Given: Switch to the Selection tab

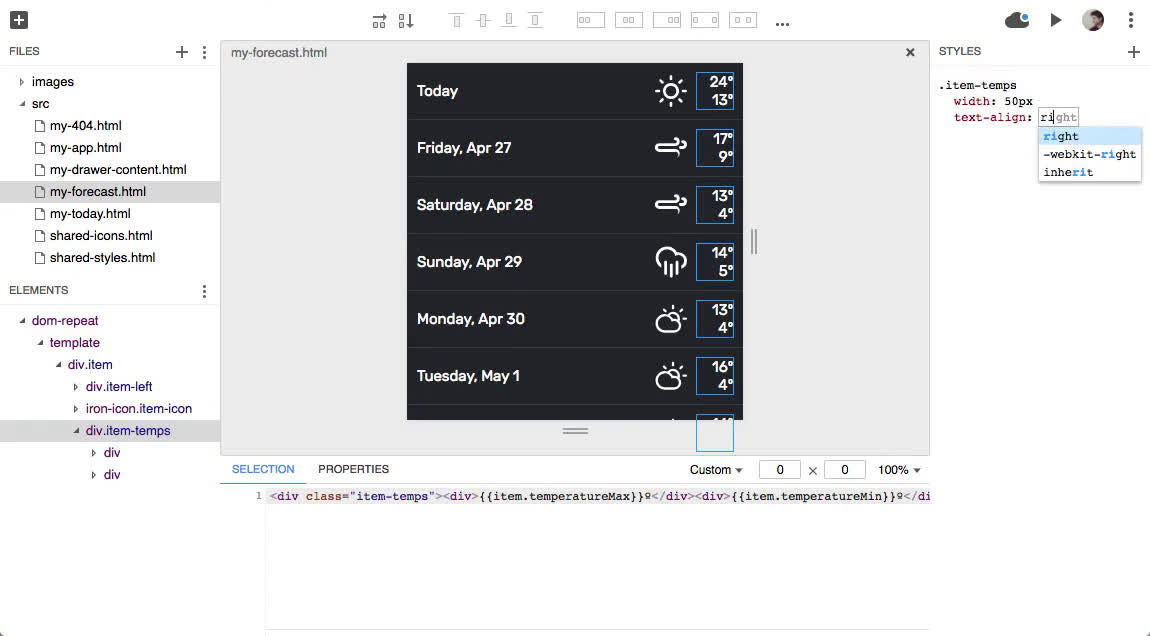Looking at the screenshot, I should tap(263, 469).
